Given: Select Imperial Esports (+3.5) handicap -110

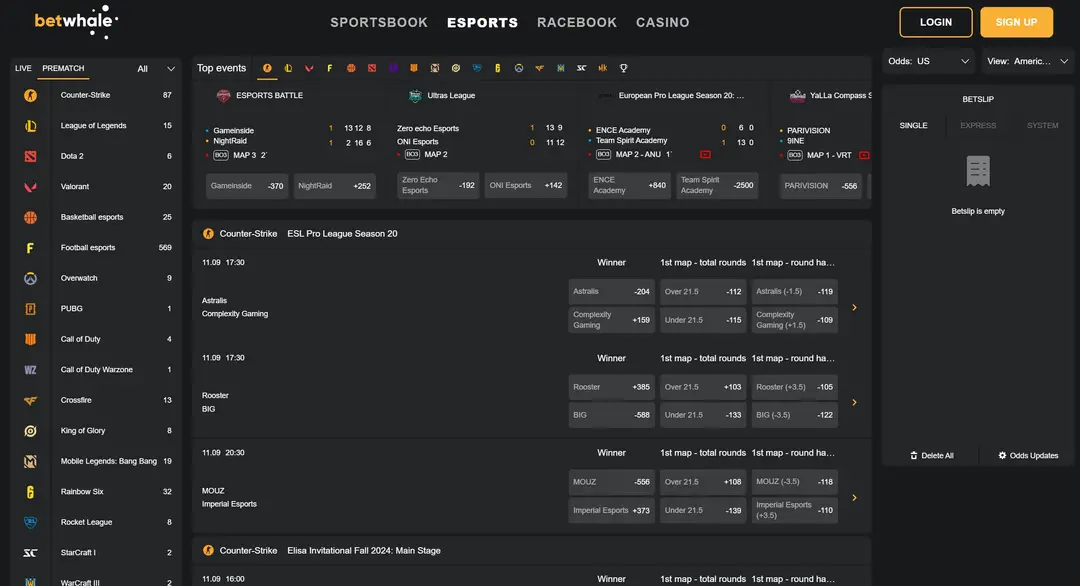Looking at the screenshot, I should pos(794,510).
